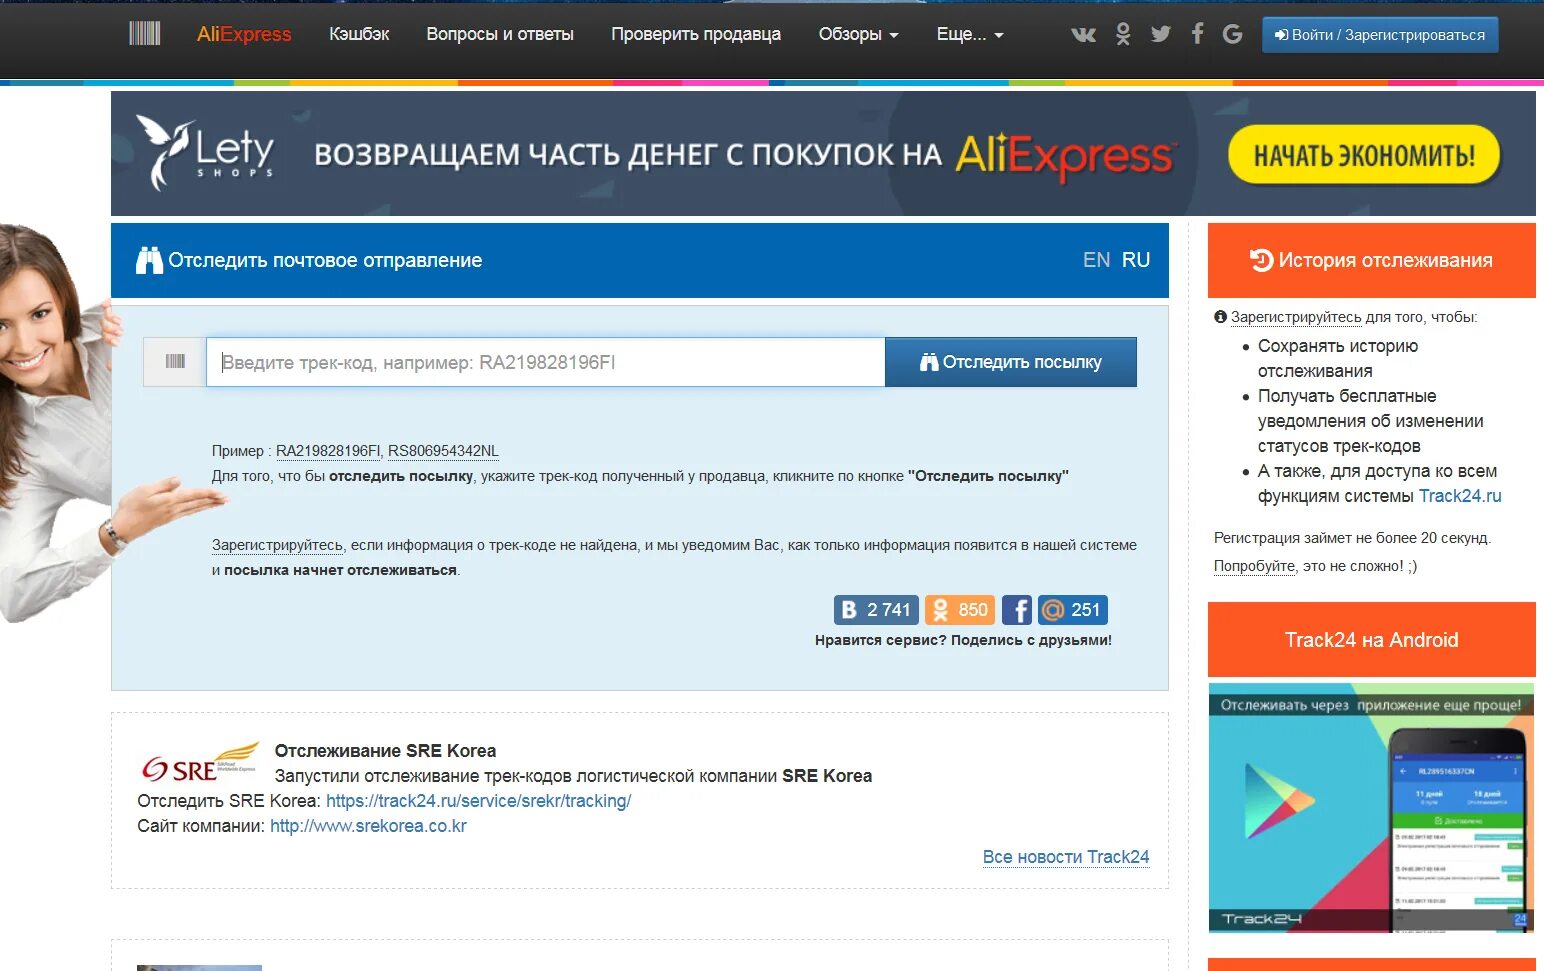
Task: Open Track24 на Android header
Action: coord(1372,640)
